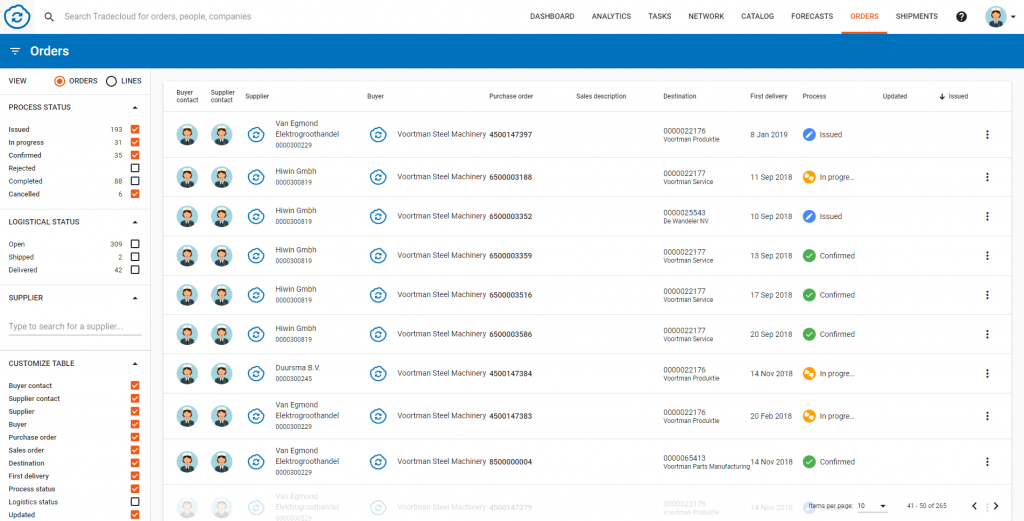
Task: Open more options for order 6500003188
Action: pos(987,177)
